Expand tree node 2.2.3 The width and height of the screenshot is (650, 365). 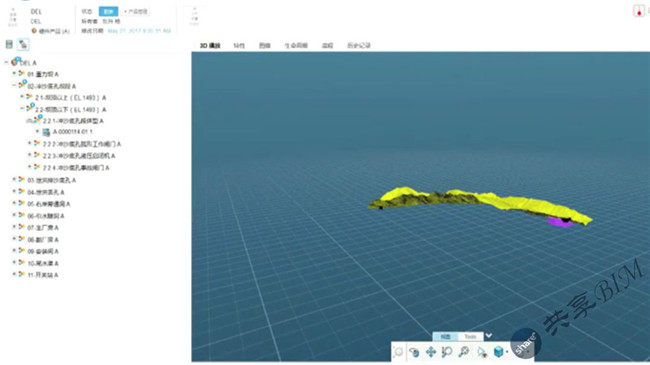pos(29,155)
